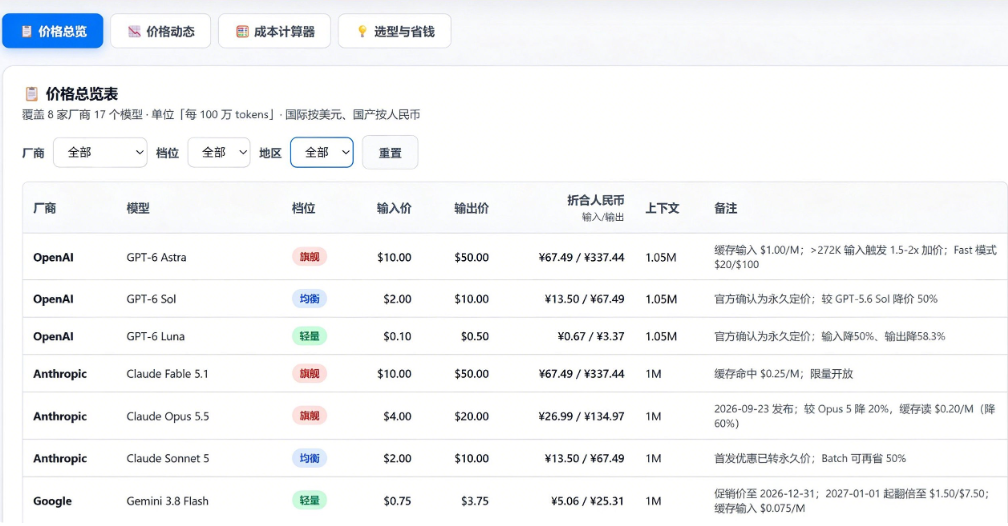The height and width of the screenshot is (526, 1008).
Task: Click the clipboard icon beside 价格总览表 heading
Action: tap(32, 94)
